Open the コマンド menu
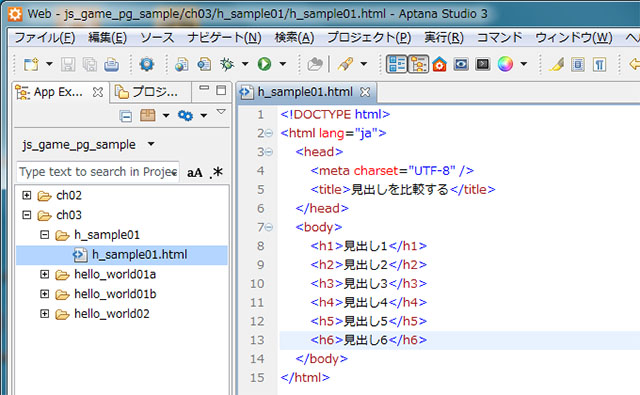This screenshot has width=640, height=395. tap(500, 38)
